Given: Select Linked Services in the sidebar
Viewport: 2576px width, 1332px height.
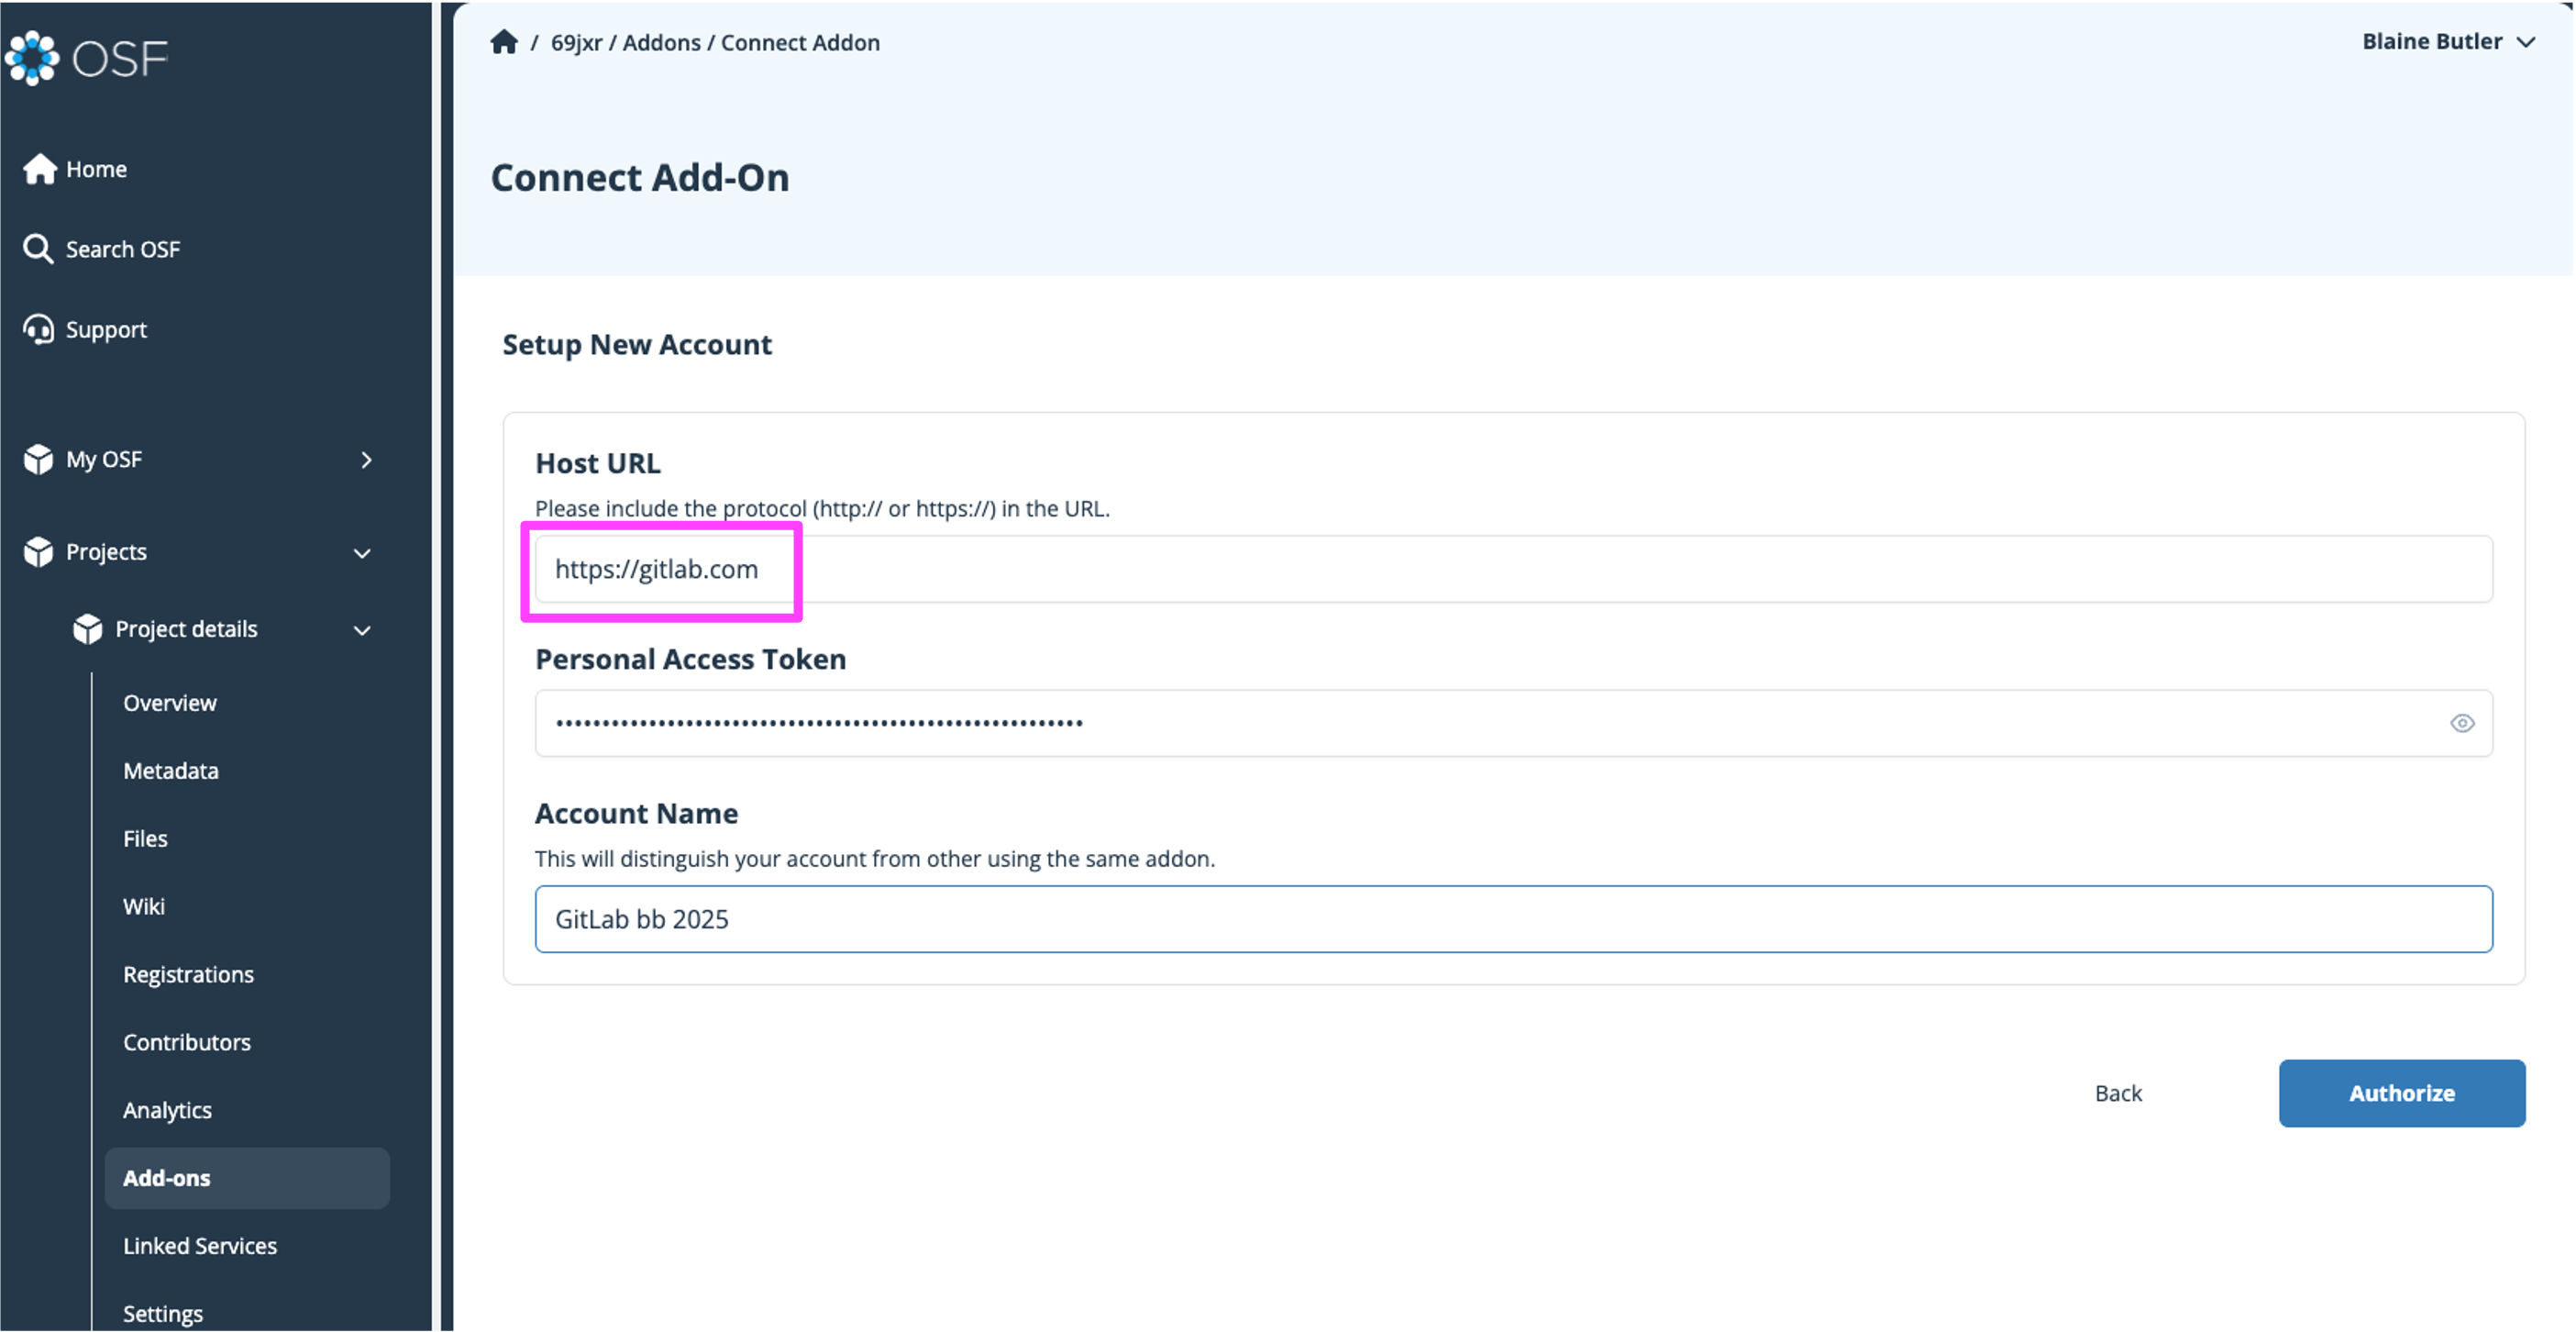Looking at the screenshot, I should coord(200,1246).
